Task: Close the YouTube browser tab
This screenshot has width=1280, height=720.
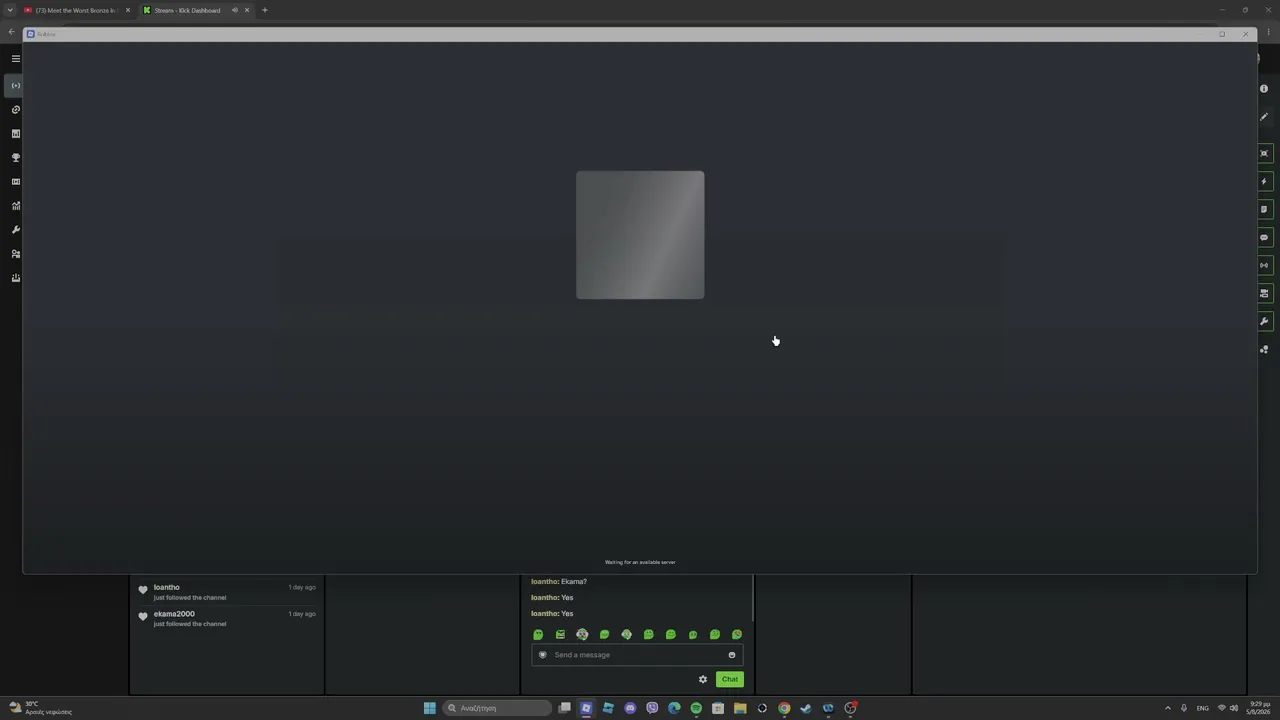Action: [128, 10]
